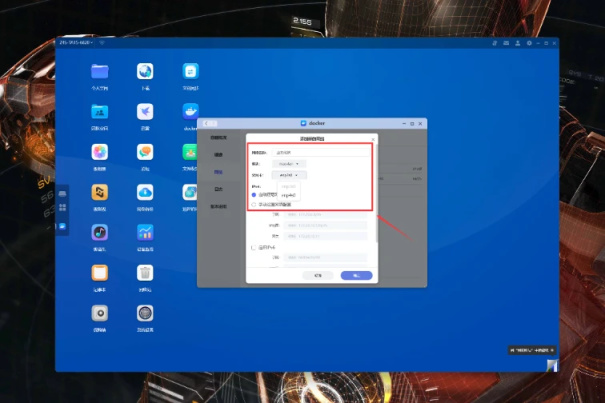Select the highlighted network tab in docker sidebar
The width and height of the screenshot is (605, 403).
tap(218, 172)
